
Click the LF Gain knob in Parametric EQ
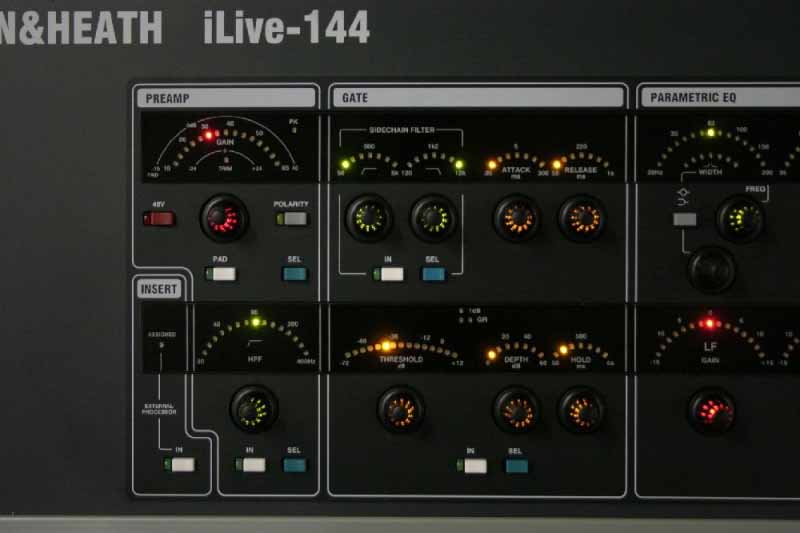711,410
